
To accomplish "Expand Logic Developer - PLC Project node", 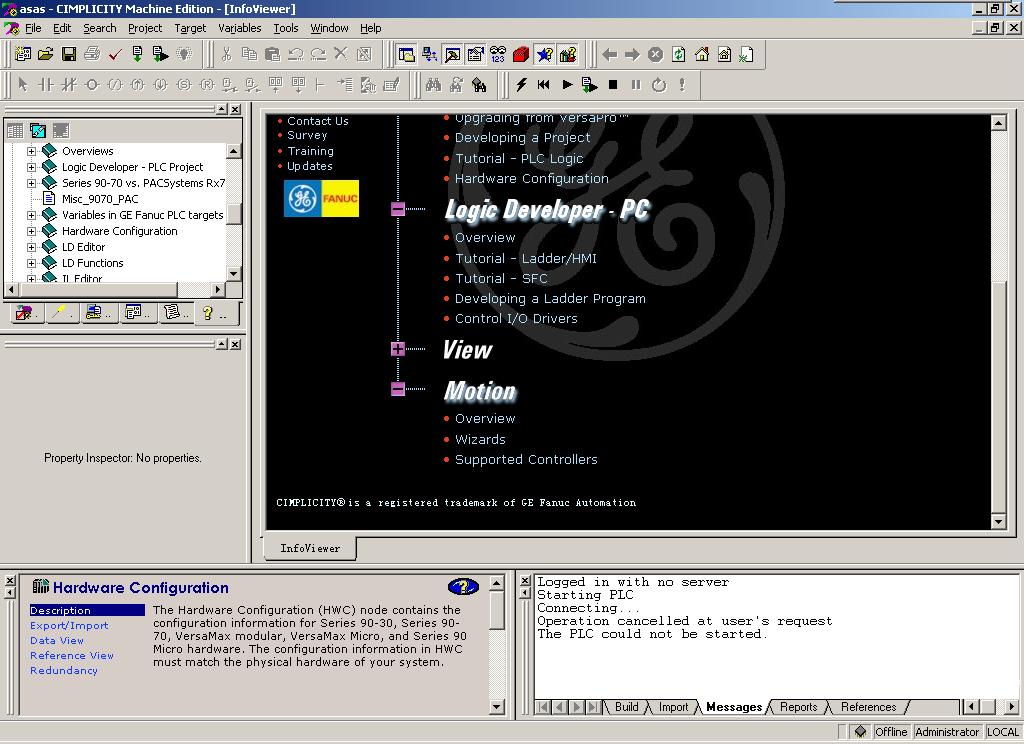I will click(31, 167).
